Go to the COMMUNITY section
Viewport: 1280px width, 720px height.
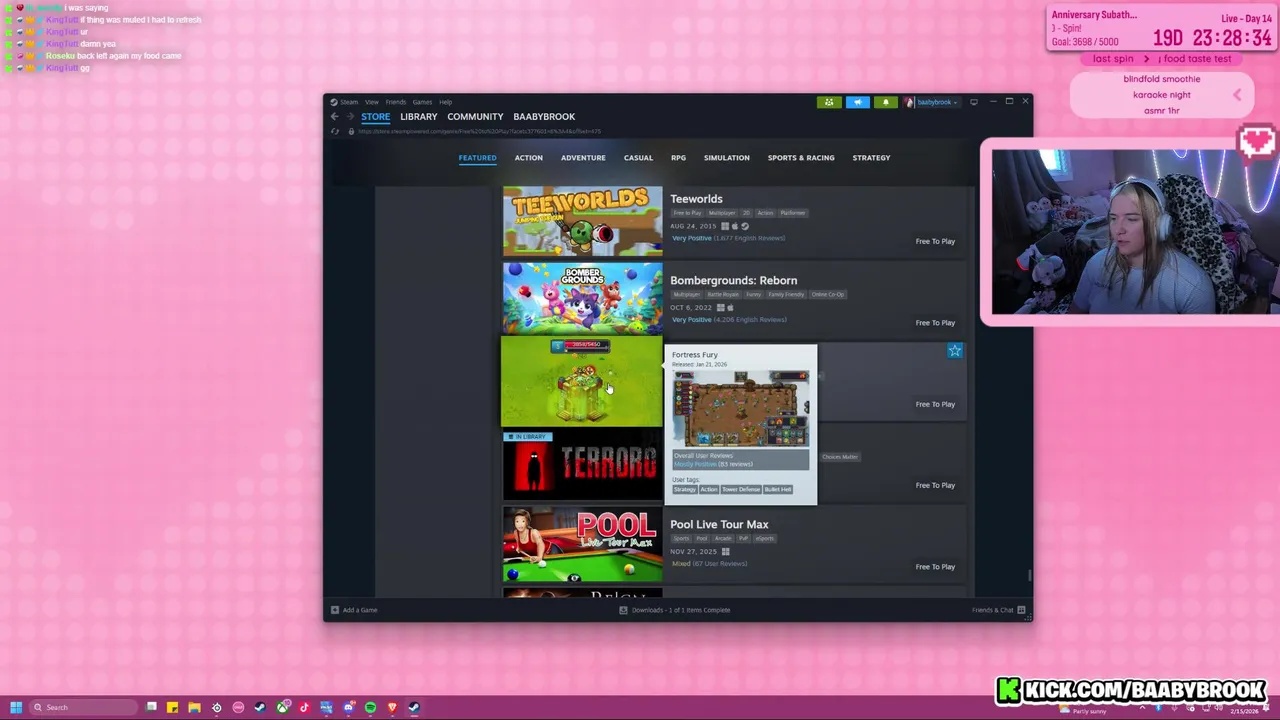click(475, 117)
